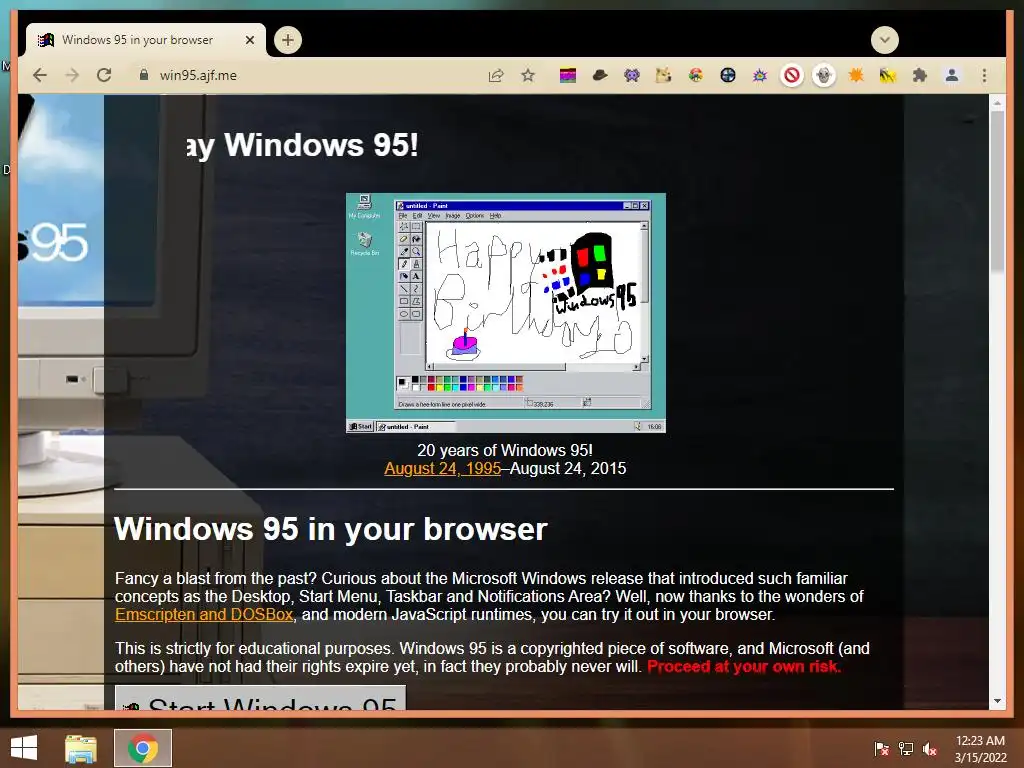Click the page scrollbar down arrow

click(997, 701)
